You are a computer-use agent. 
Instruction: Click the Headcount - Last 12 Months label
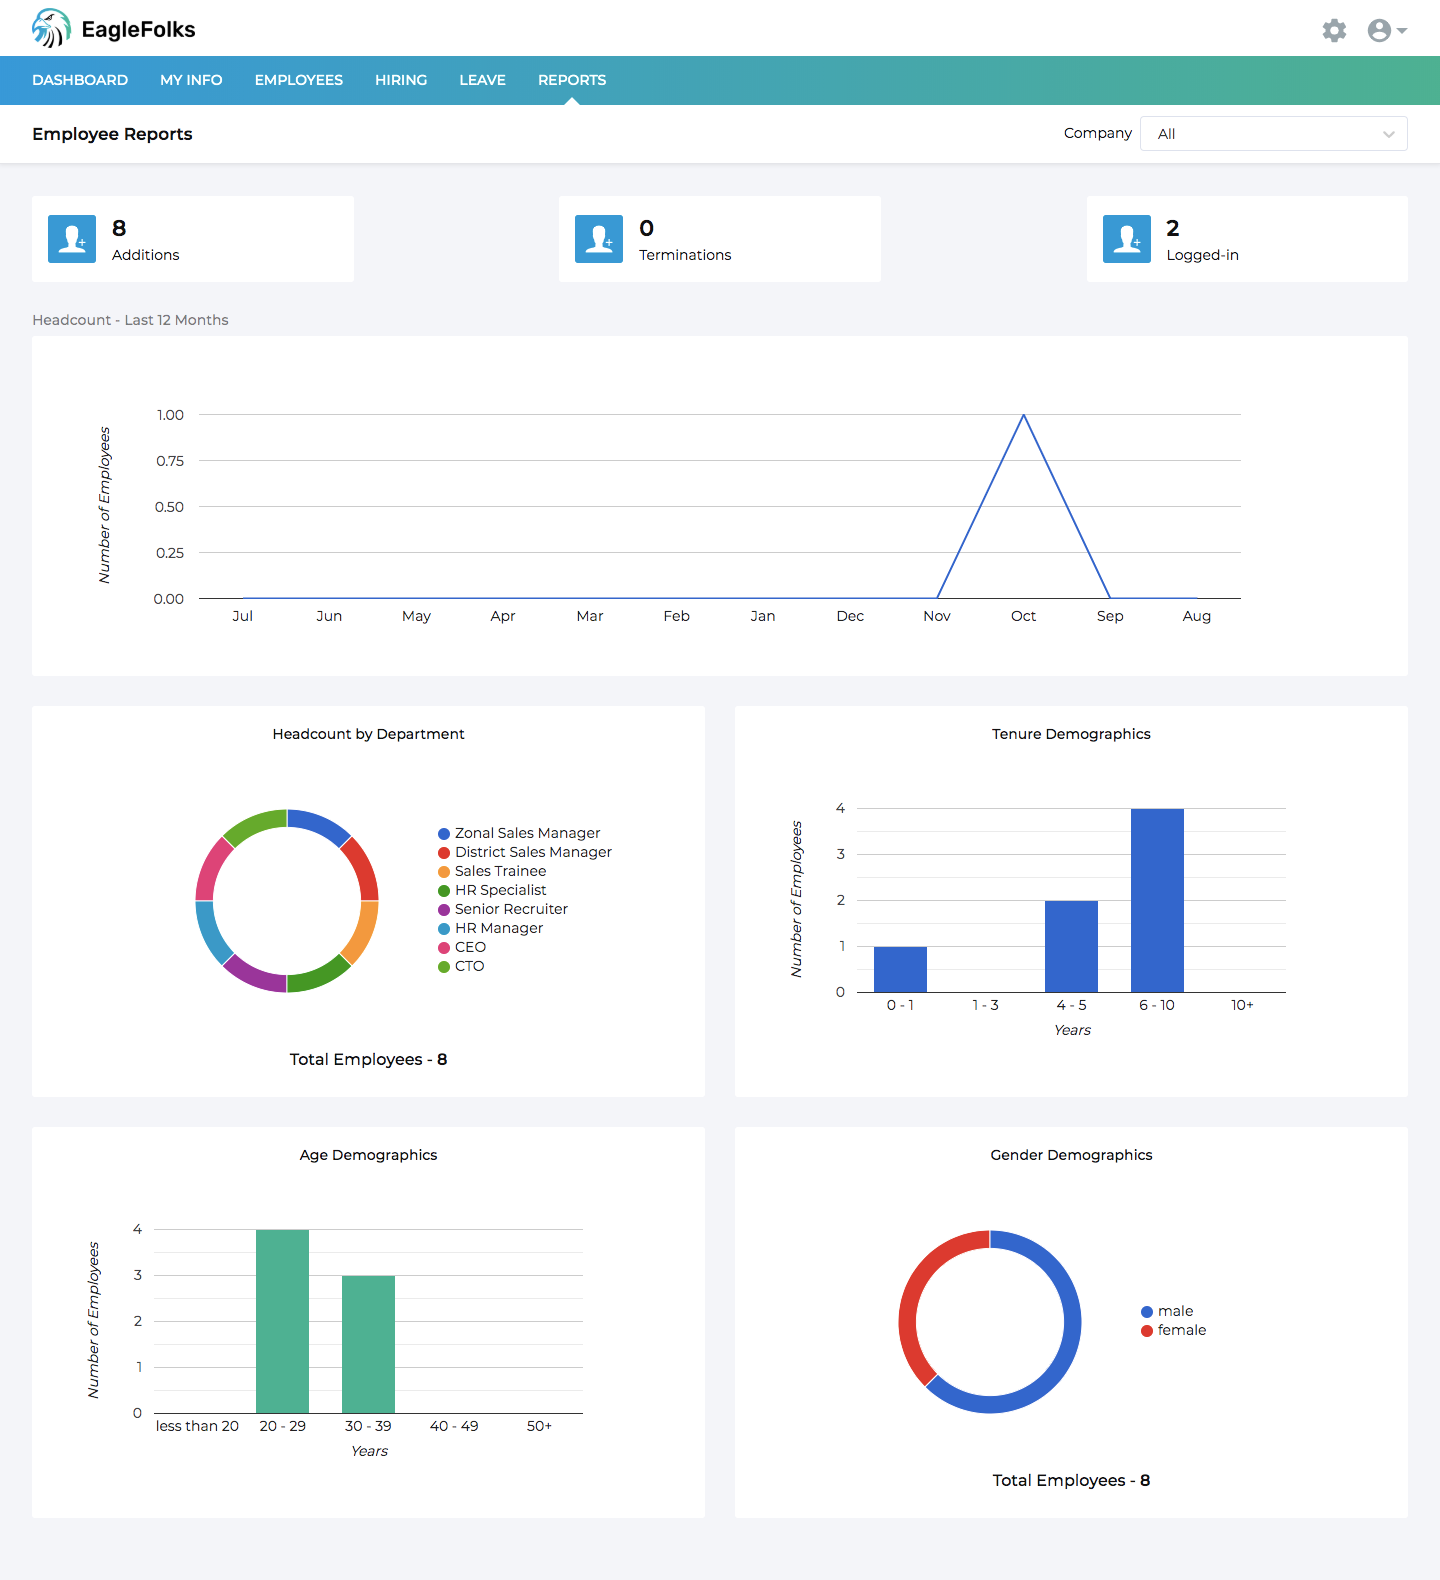(x=130, y=320)
